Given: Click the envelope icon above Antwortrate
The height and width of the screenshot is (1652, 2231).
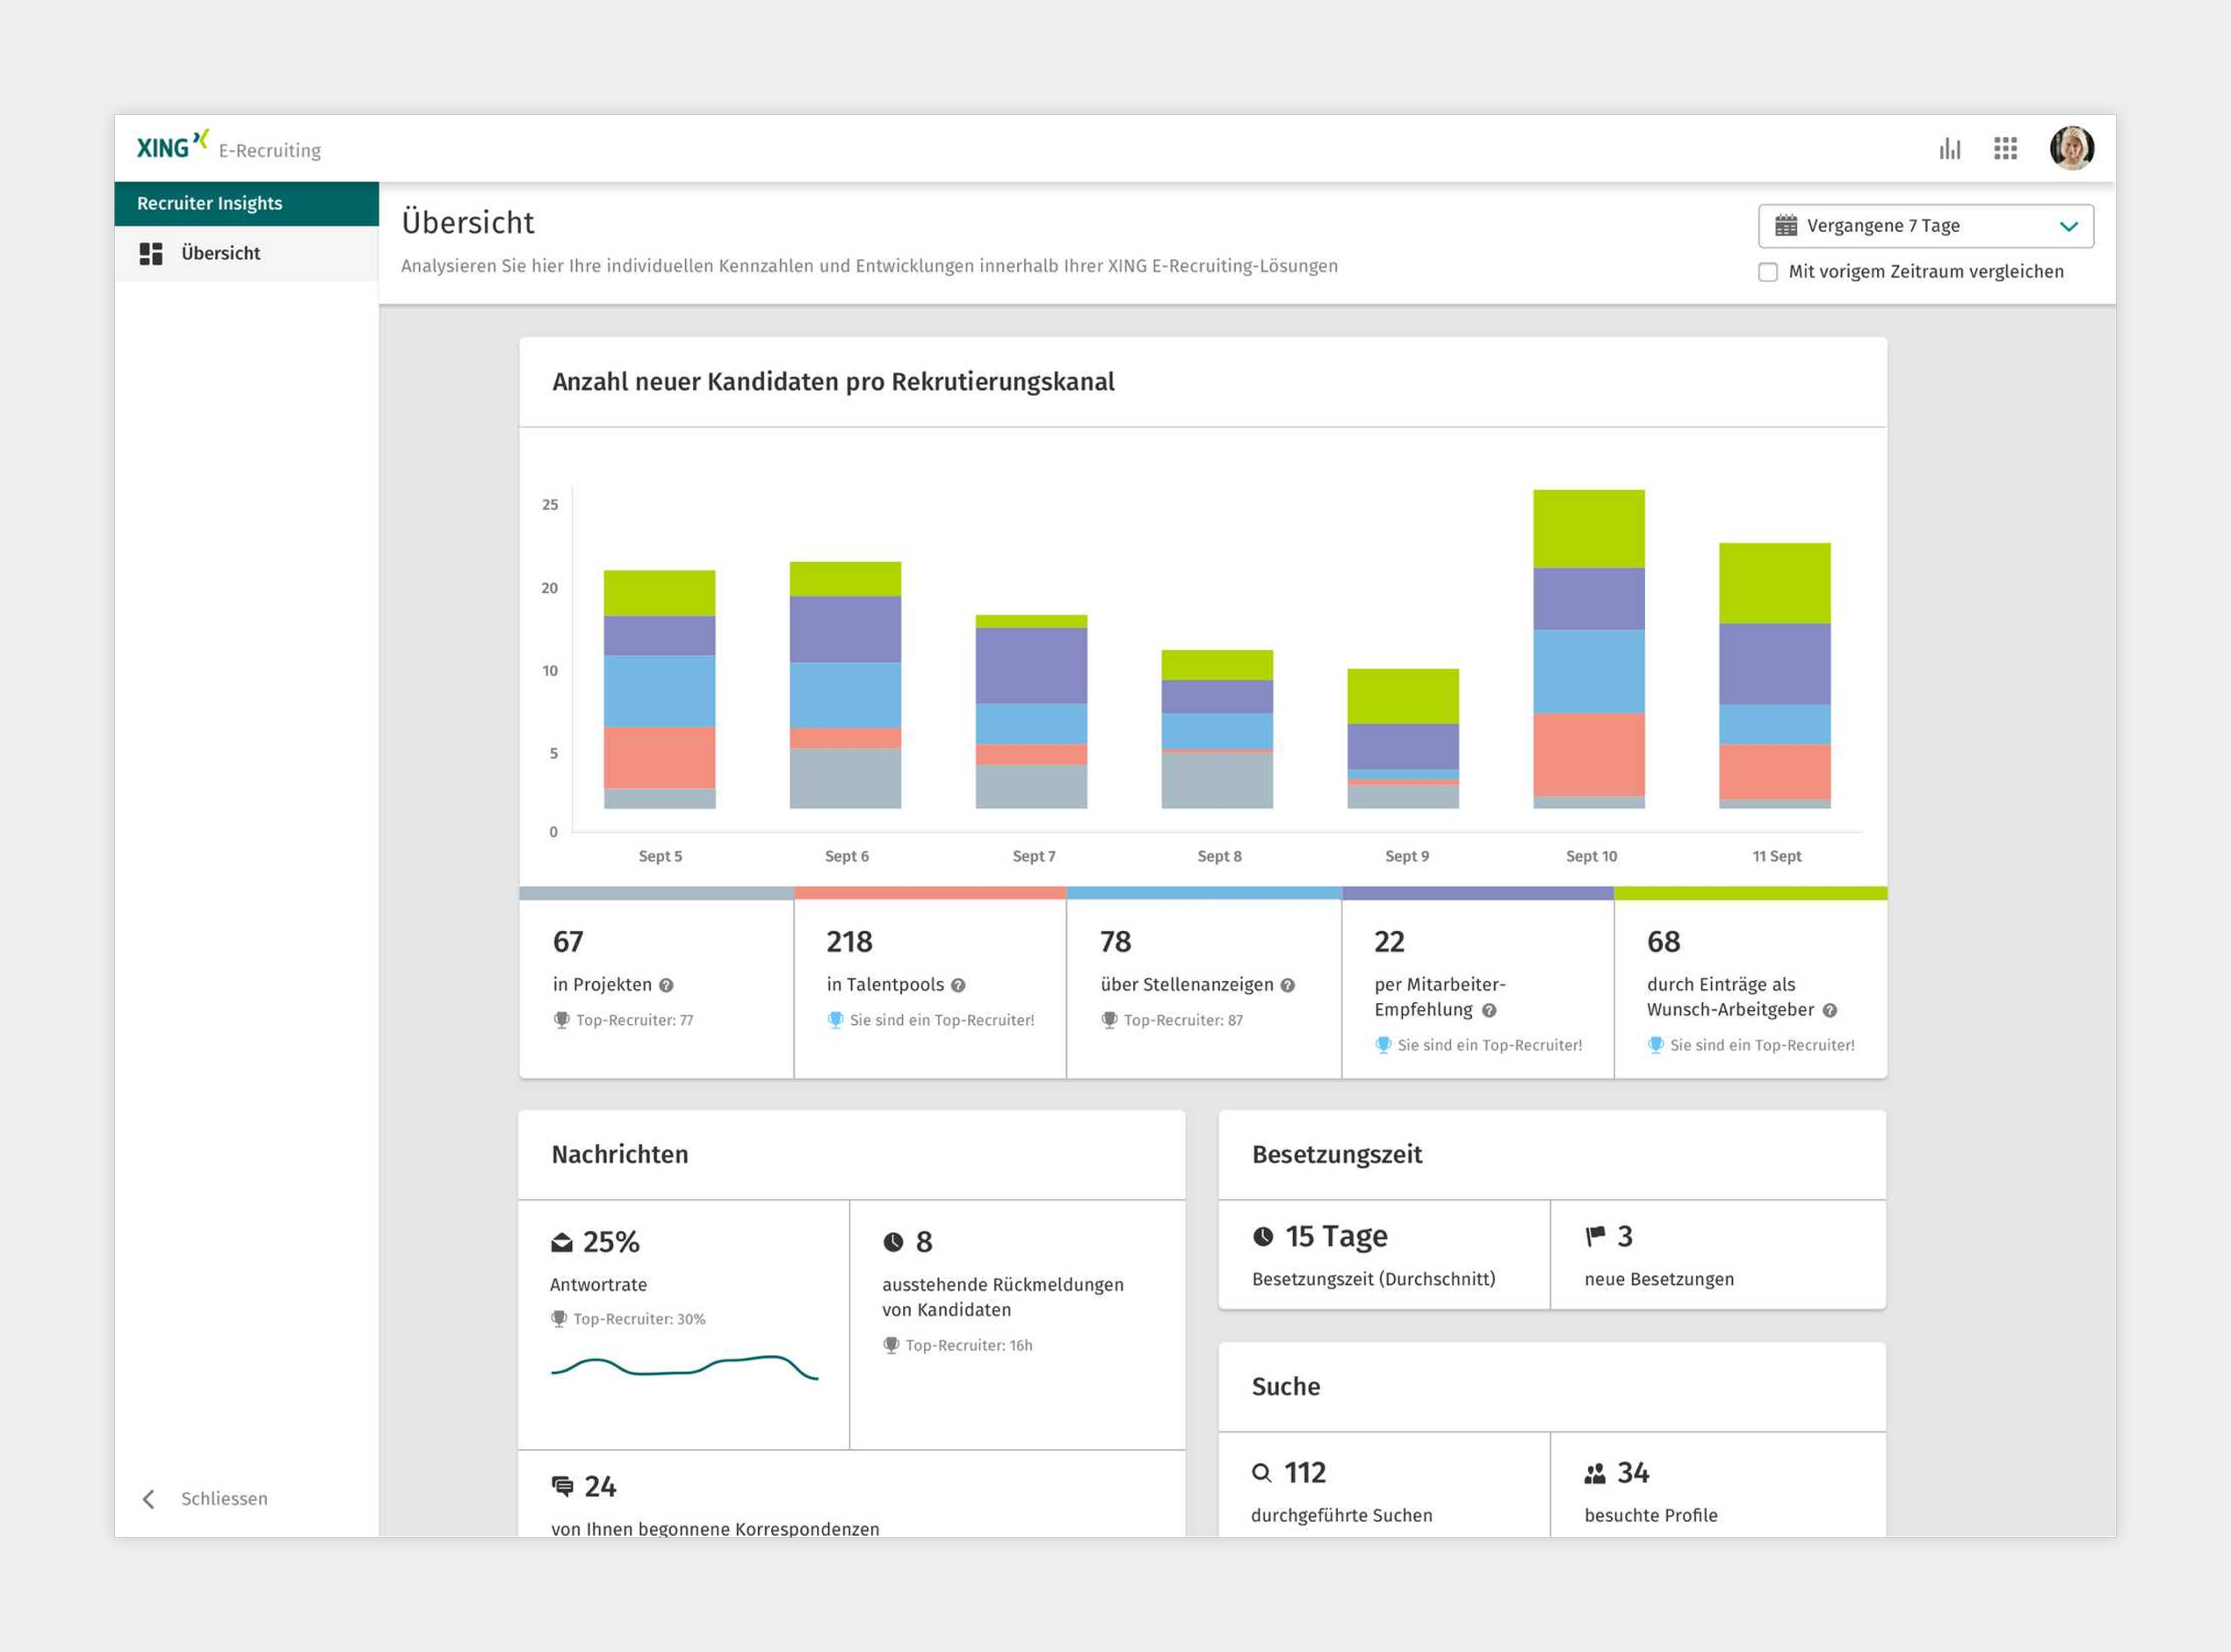Looking at the screenshot, I should point(562,1242).
